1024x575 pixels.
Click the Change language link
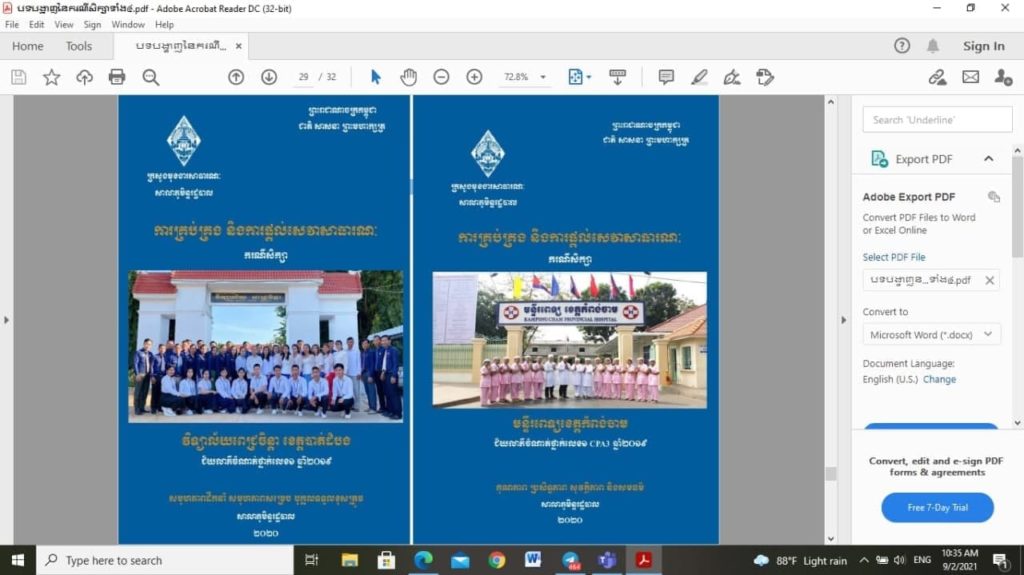click(939, 379)
